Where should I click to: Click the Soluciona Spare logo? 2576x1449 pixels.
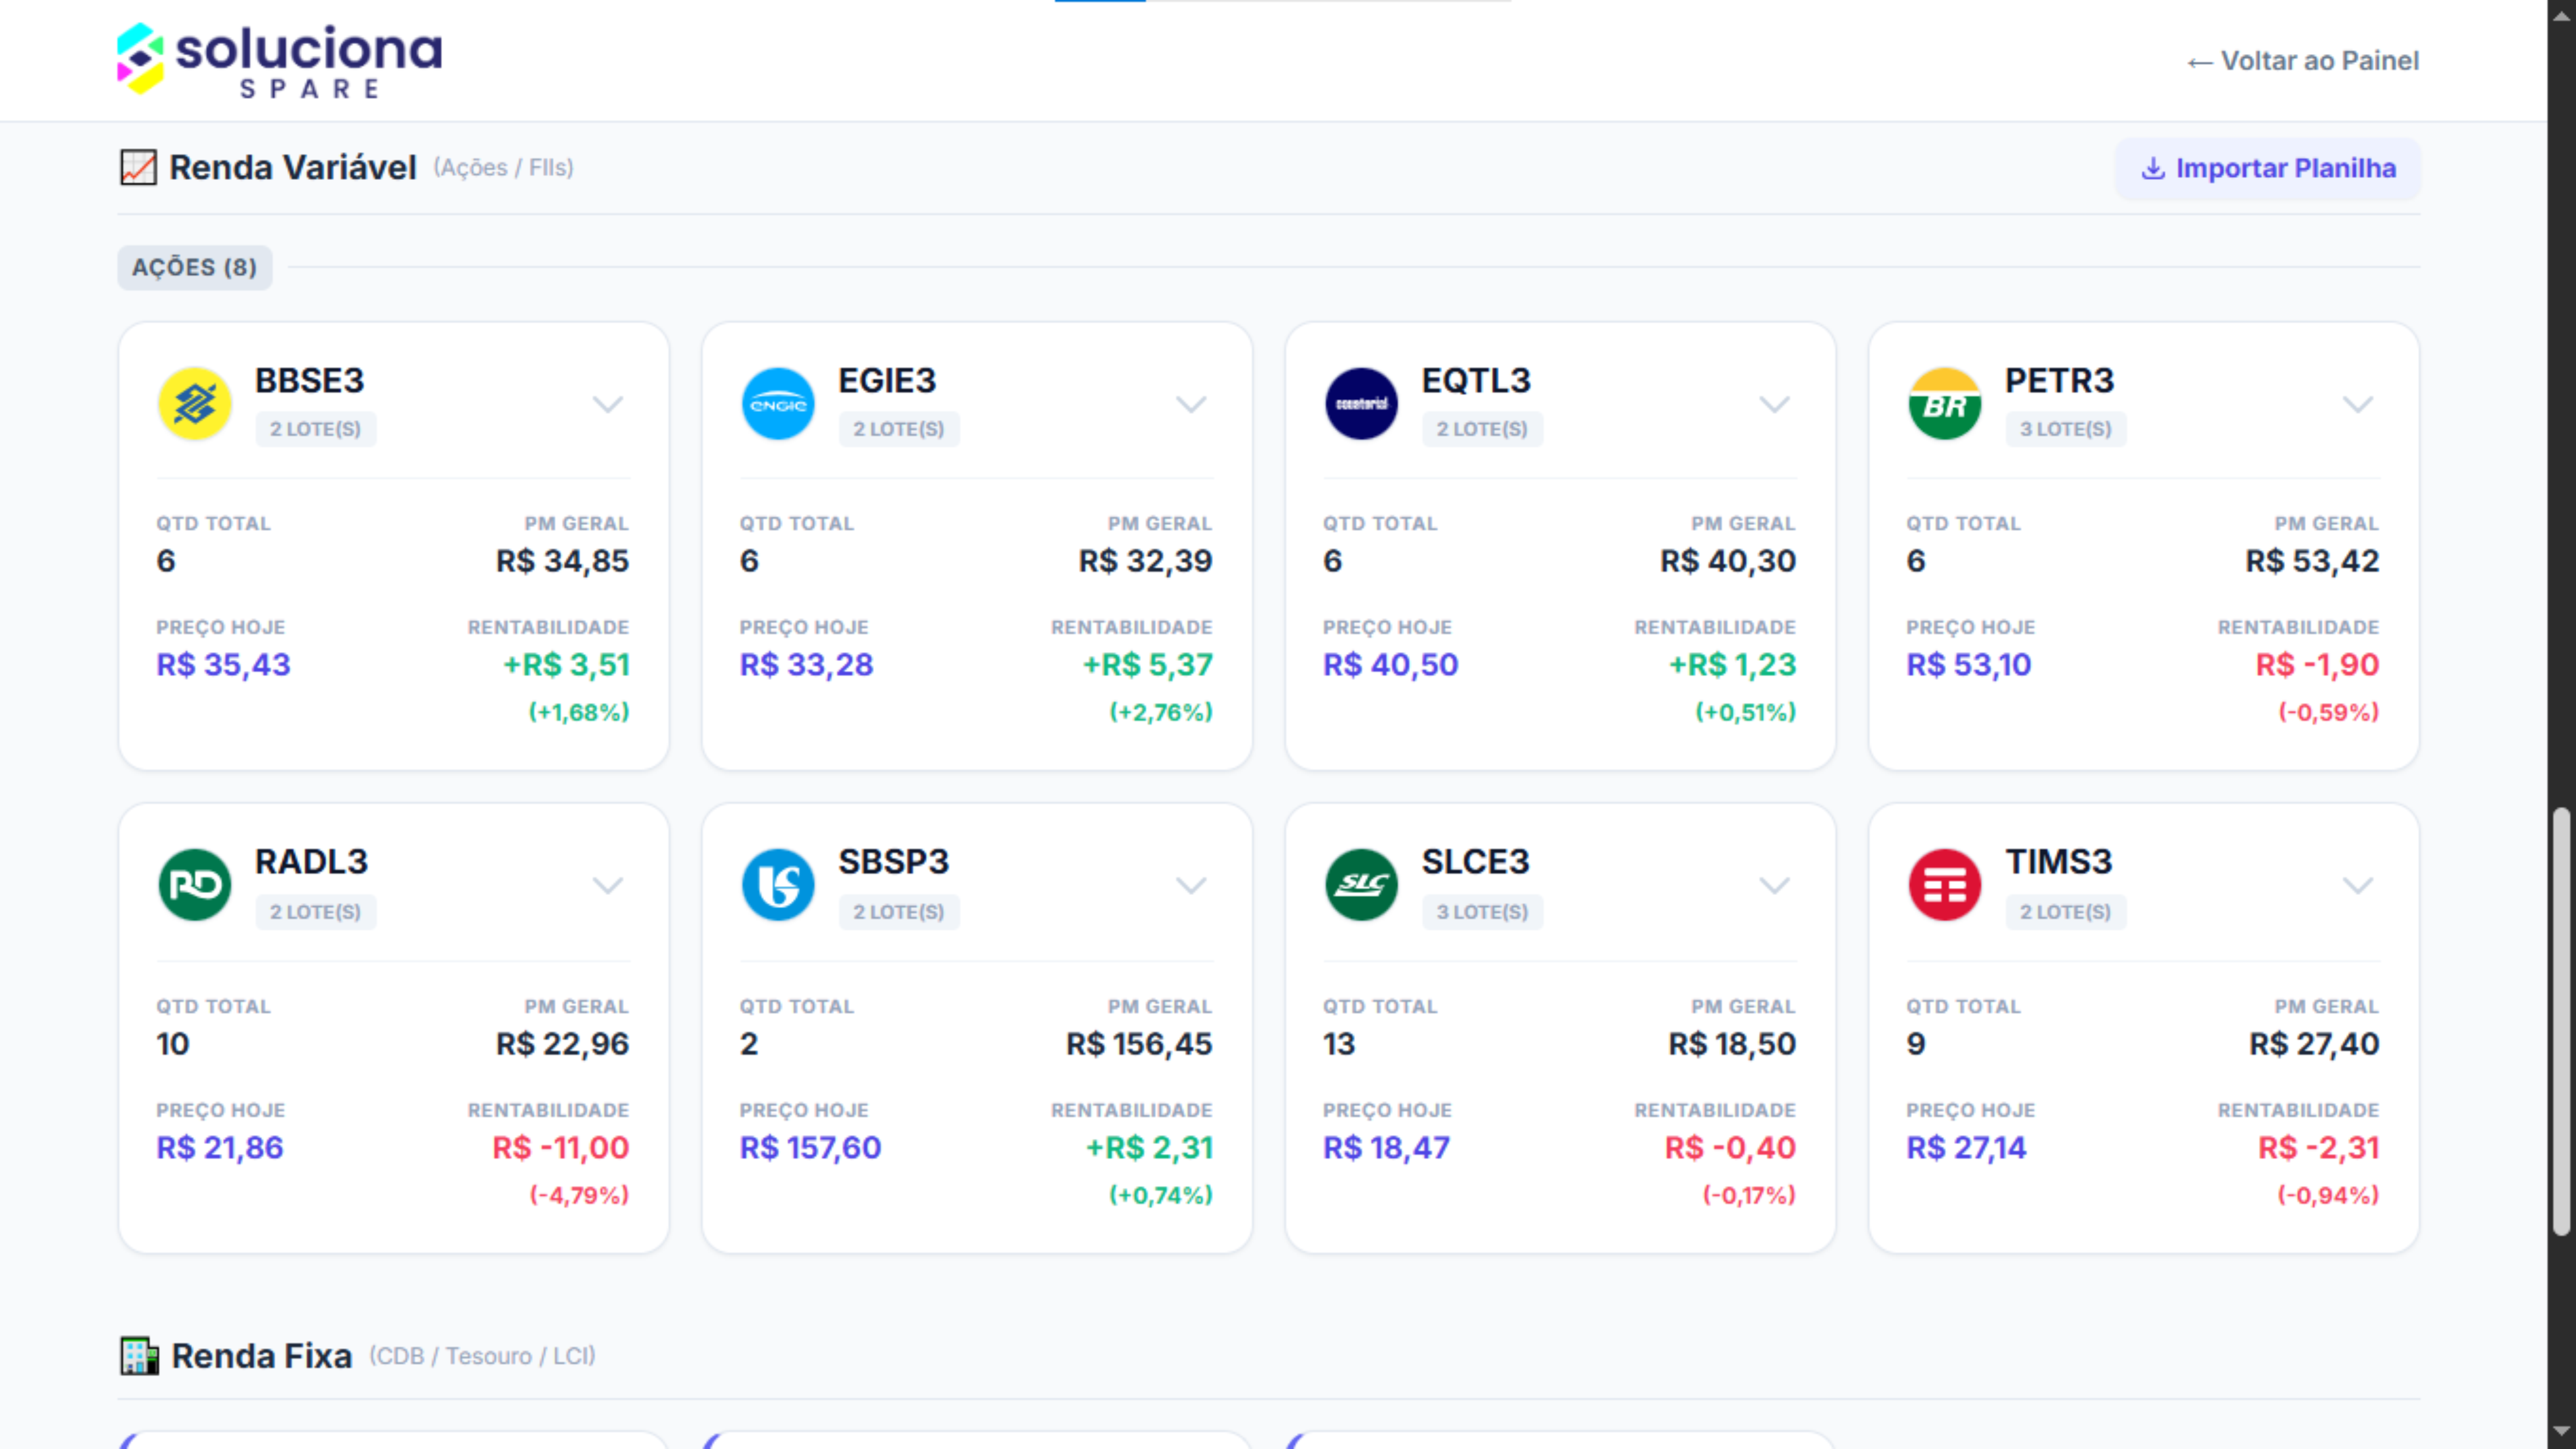click(x=279, y=60)
